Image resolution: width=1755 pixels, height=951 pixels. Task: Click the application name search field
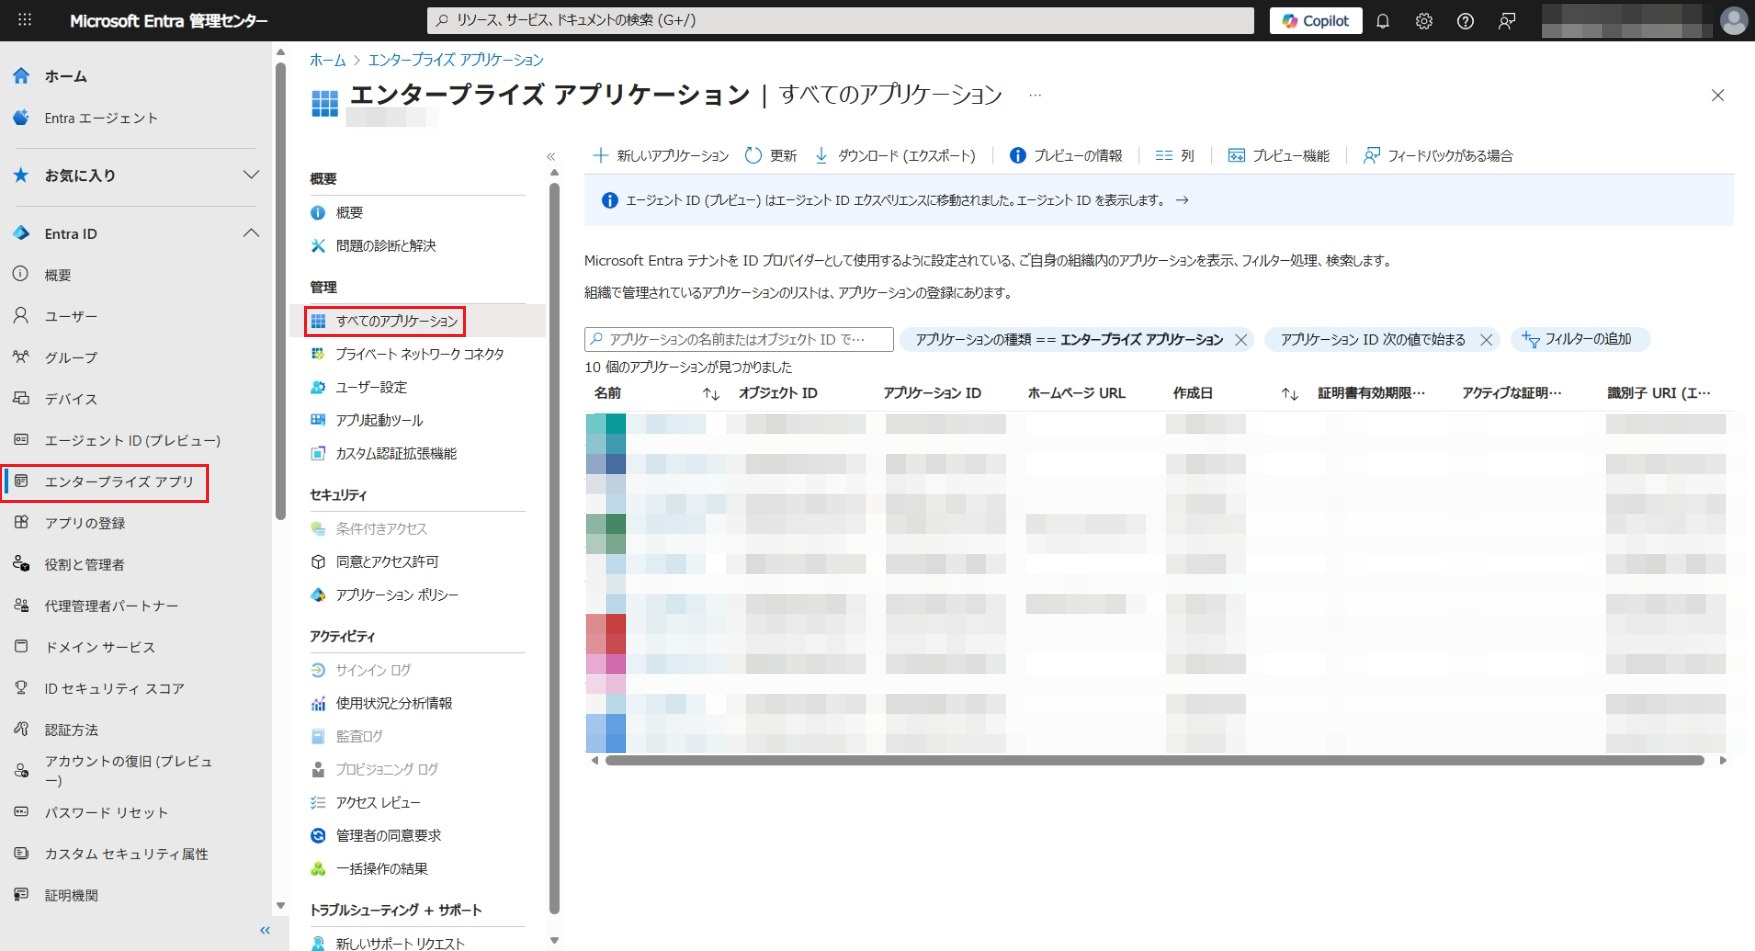(740, 340)
